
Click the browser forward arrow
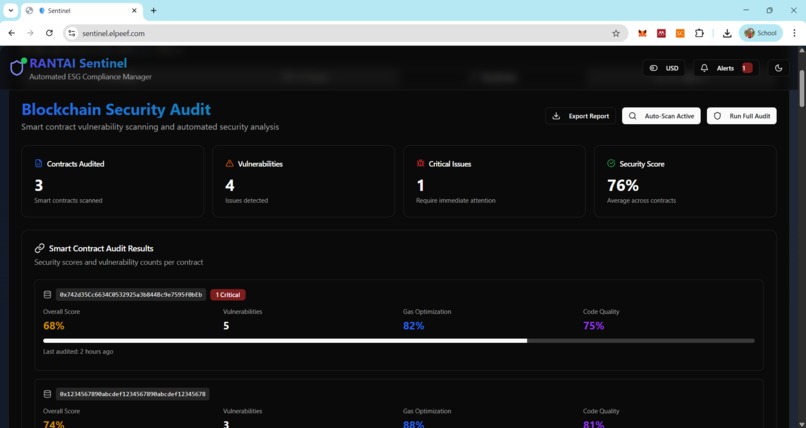point(30,33)
